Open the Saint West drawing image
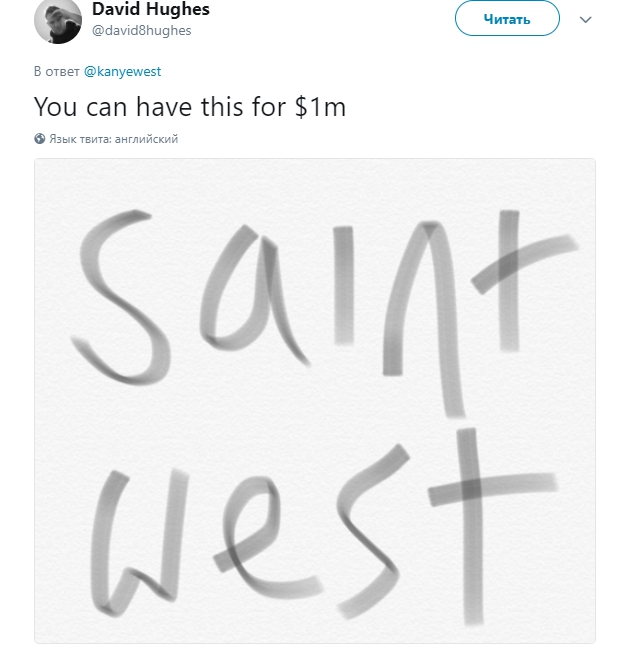This screenshot has height=651, width=630. [315, 400]
